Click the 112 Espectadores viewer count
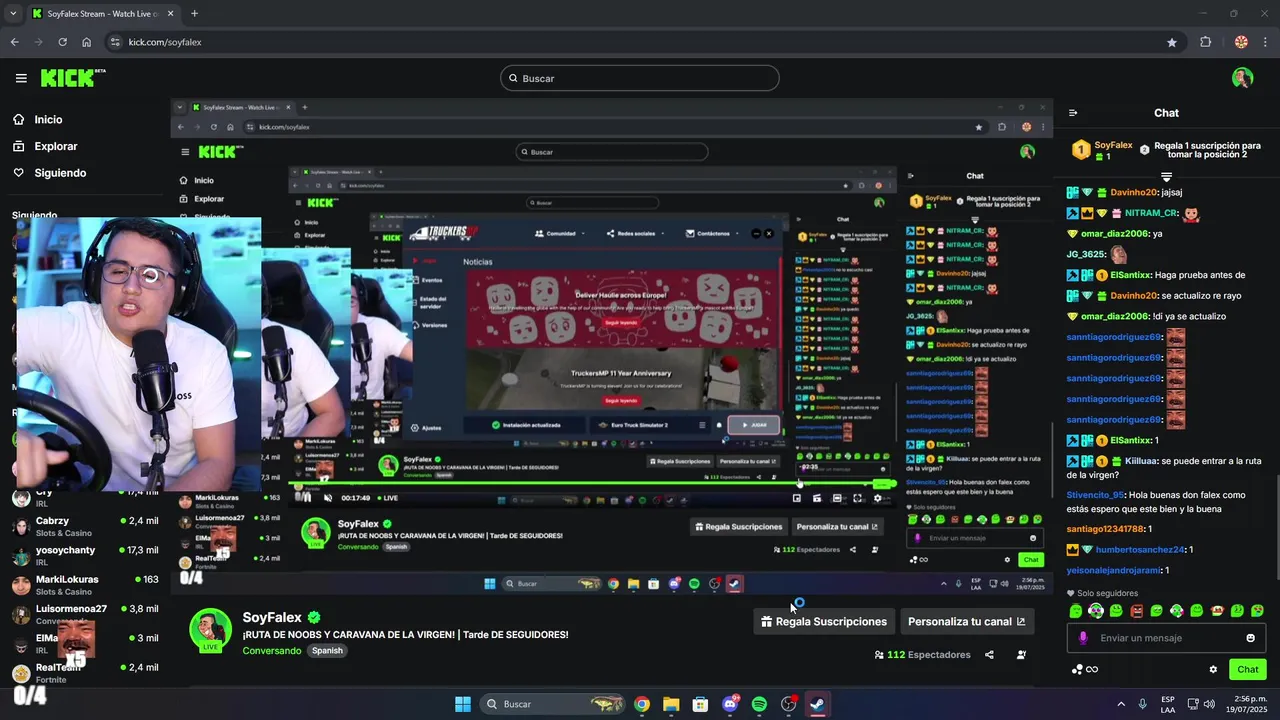 tap(922, 655)
